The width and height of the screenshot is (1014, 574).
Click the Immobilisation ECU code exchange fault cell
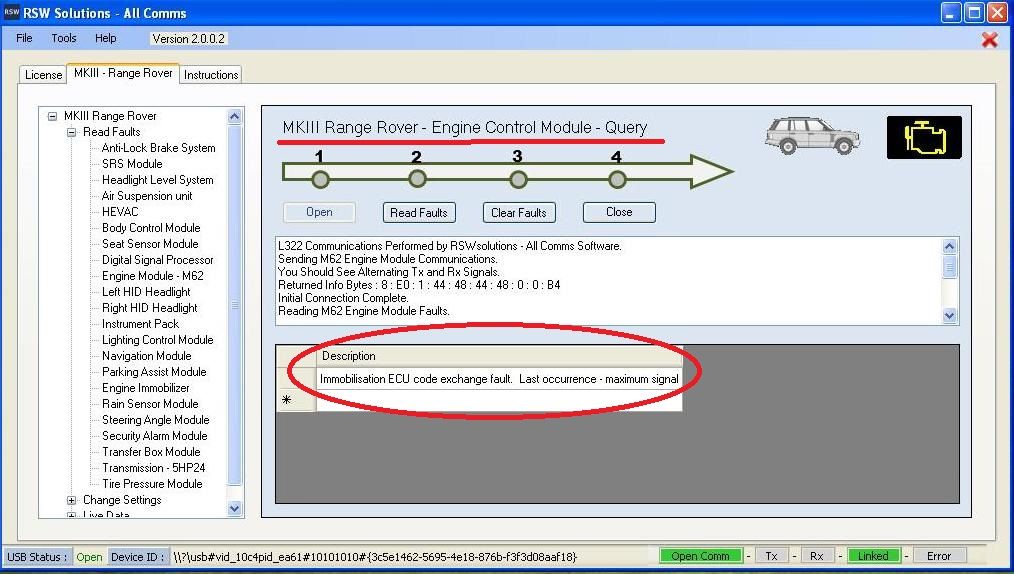pos(499,379)
